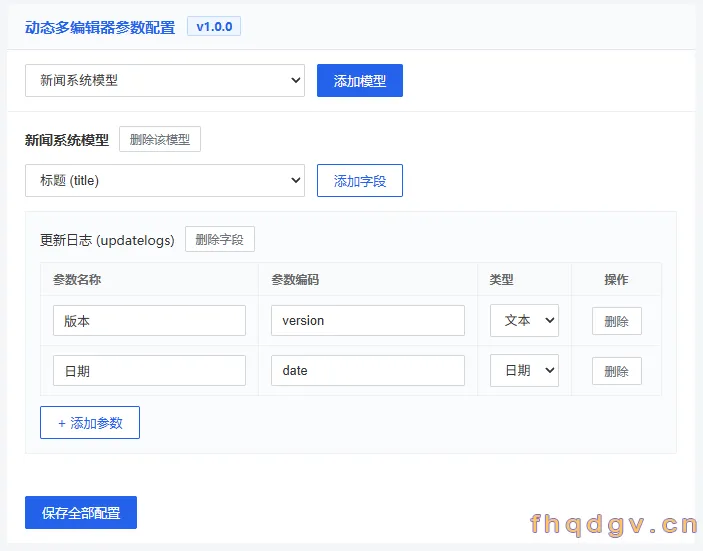The height and width of the screenshot is (551, 703).
Task: Delete the 日期 parameter row
Action: click(616, 371)
